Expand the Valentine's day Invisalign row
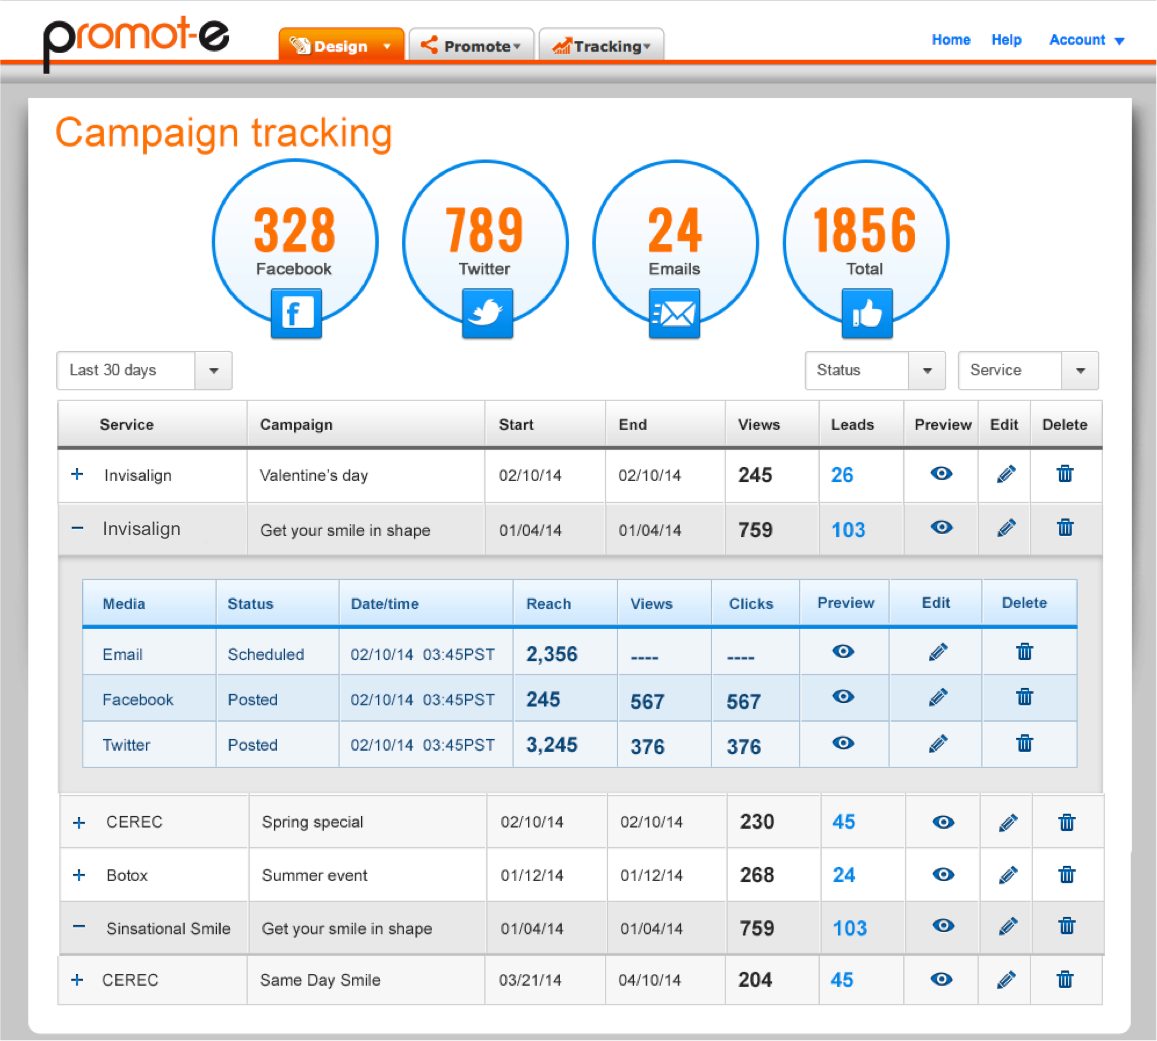Screen dimensions: 1157x1041 (77, 474)
